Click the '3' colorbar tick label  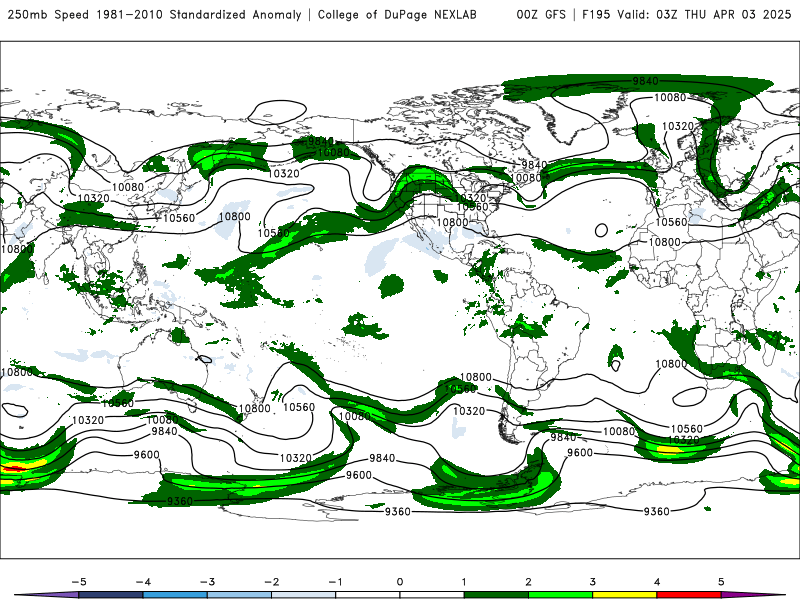tap(592, 582)
